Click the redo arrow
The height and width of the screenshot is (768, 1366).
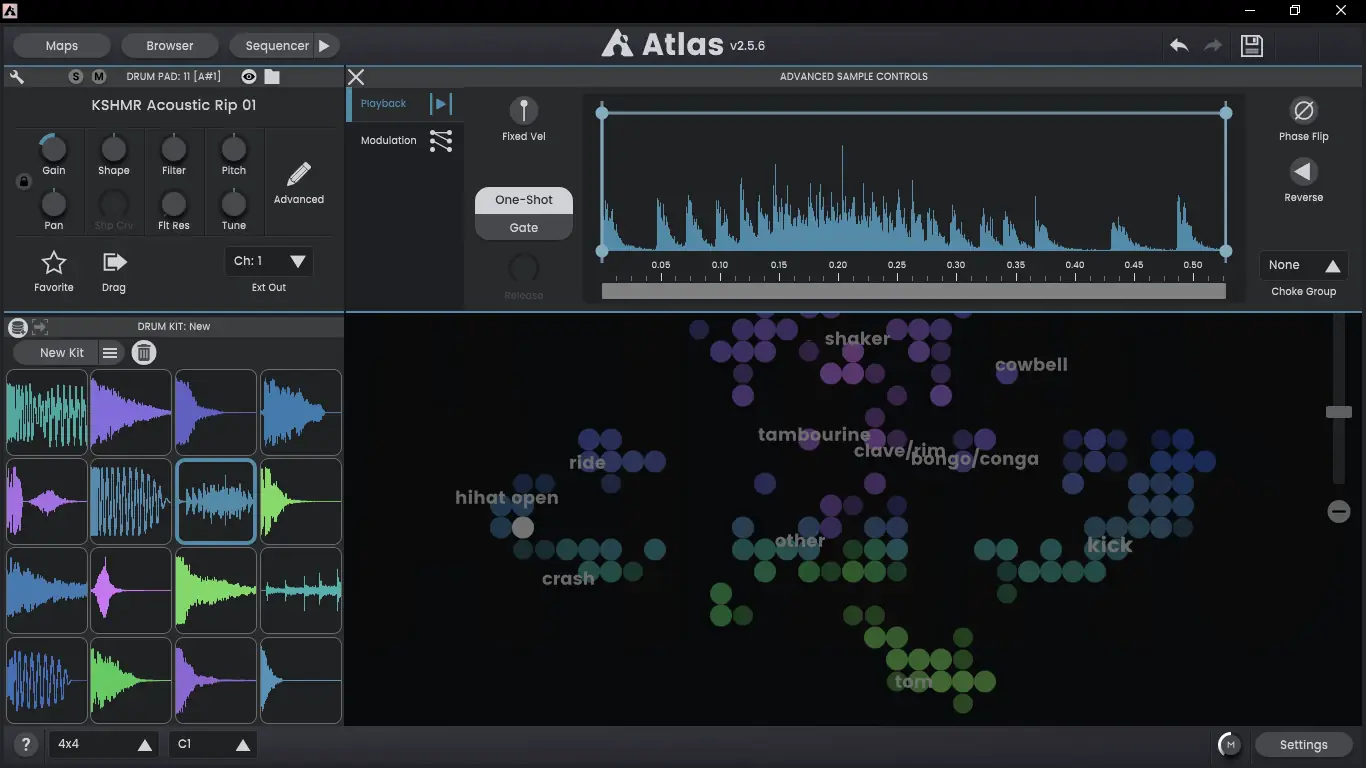tap(1213, 46)
